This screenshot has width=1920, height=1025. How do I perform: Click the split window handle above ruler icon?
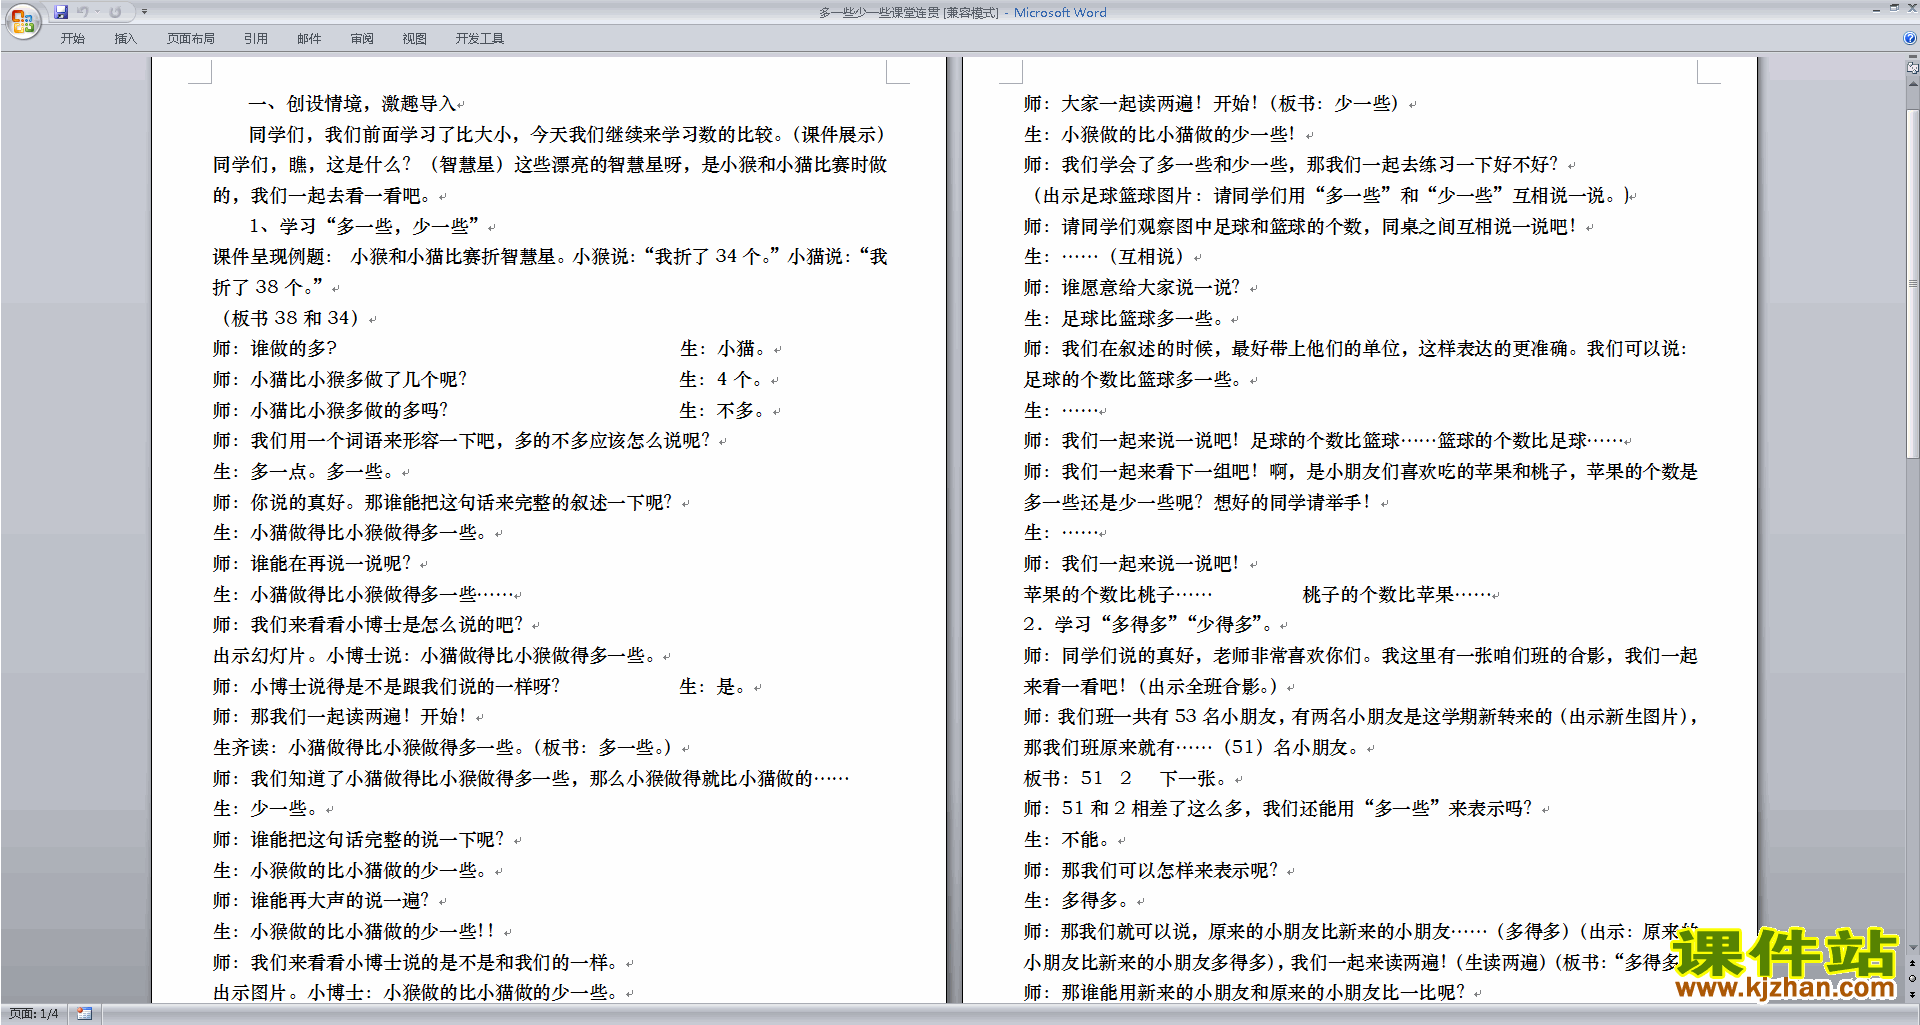point(1913,57)
